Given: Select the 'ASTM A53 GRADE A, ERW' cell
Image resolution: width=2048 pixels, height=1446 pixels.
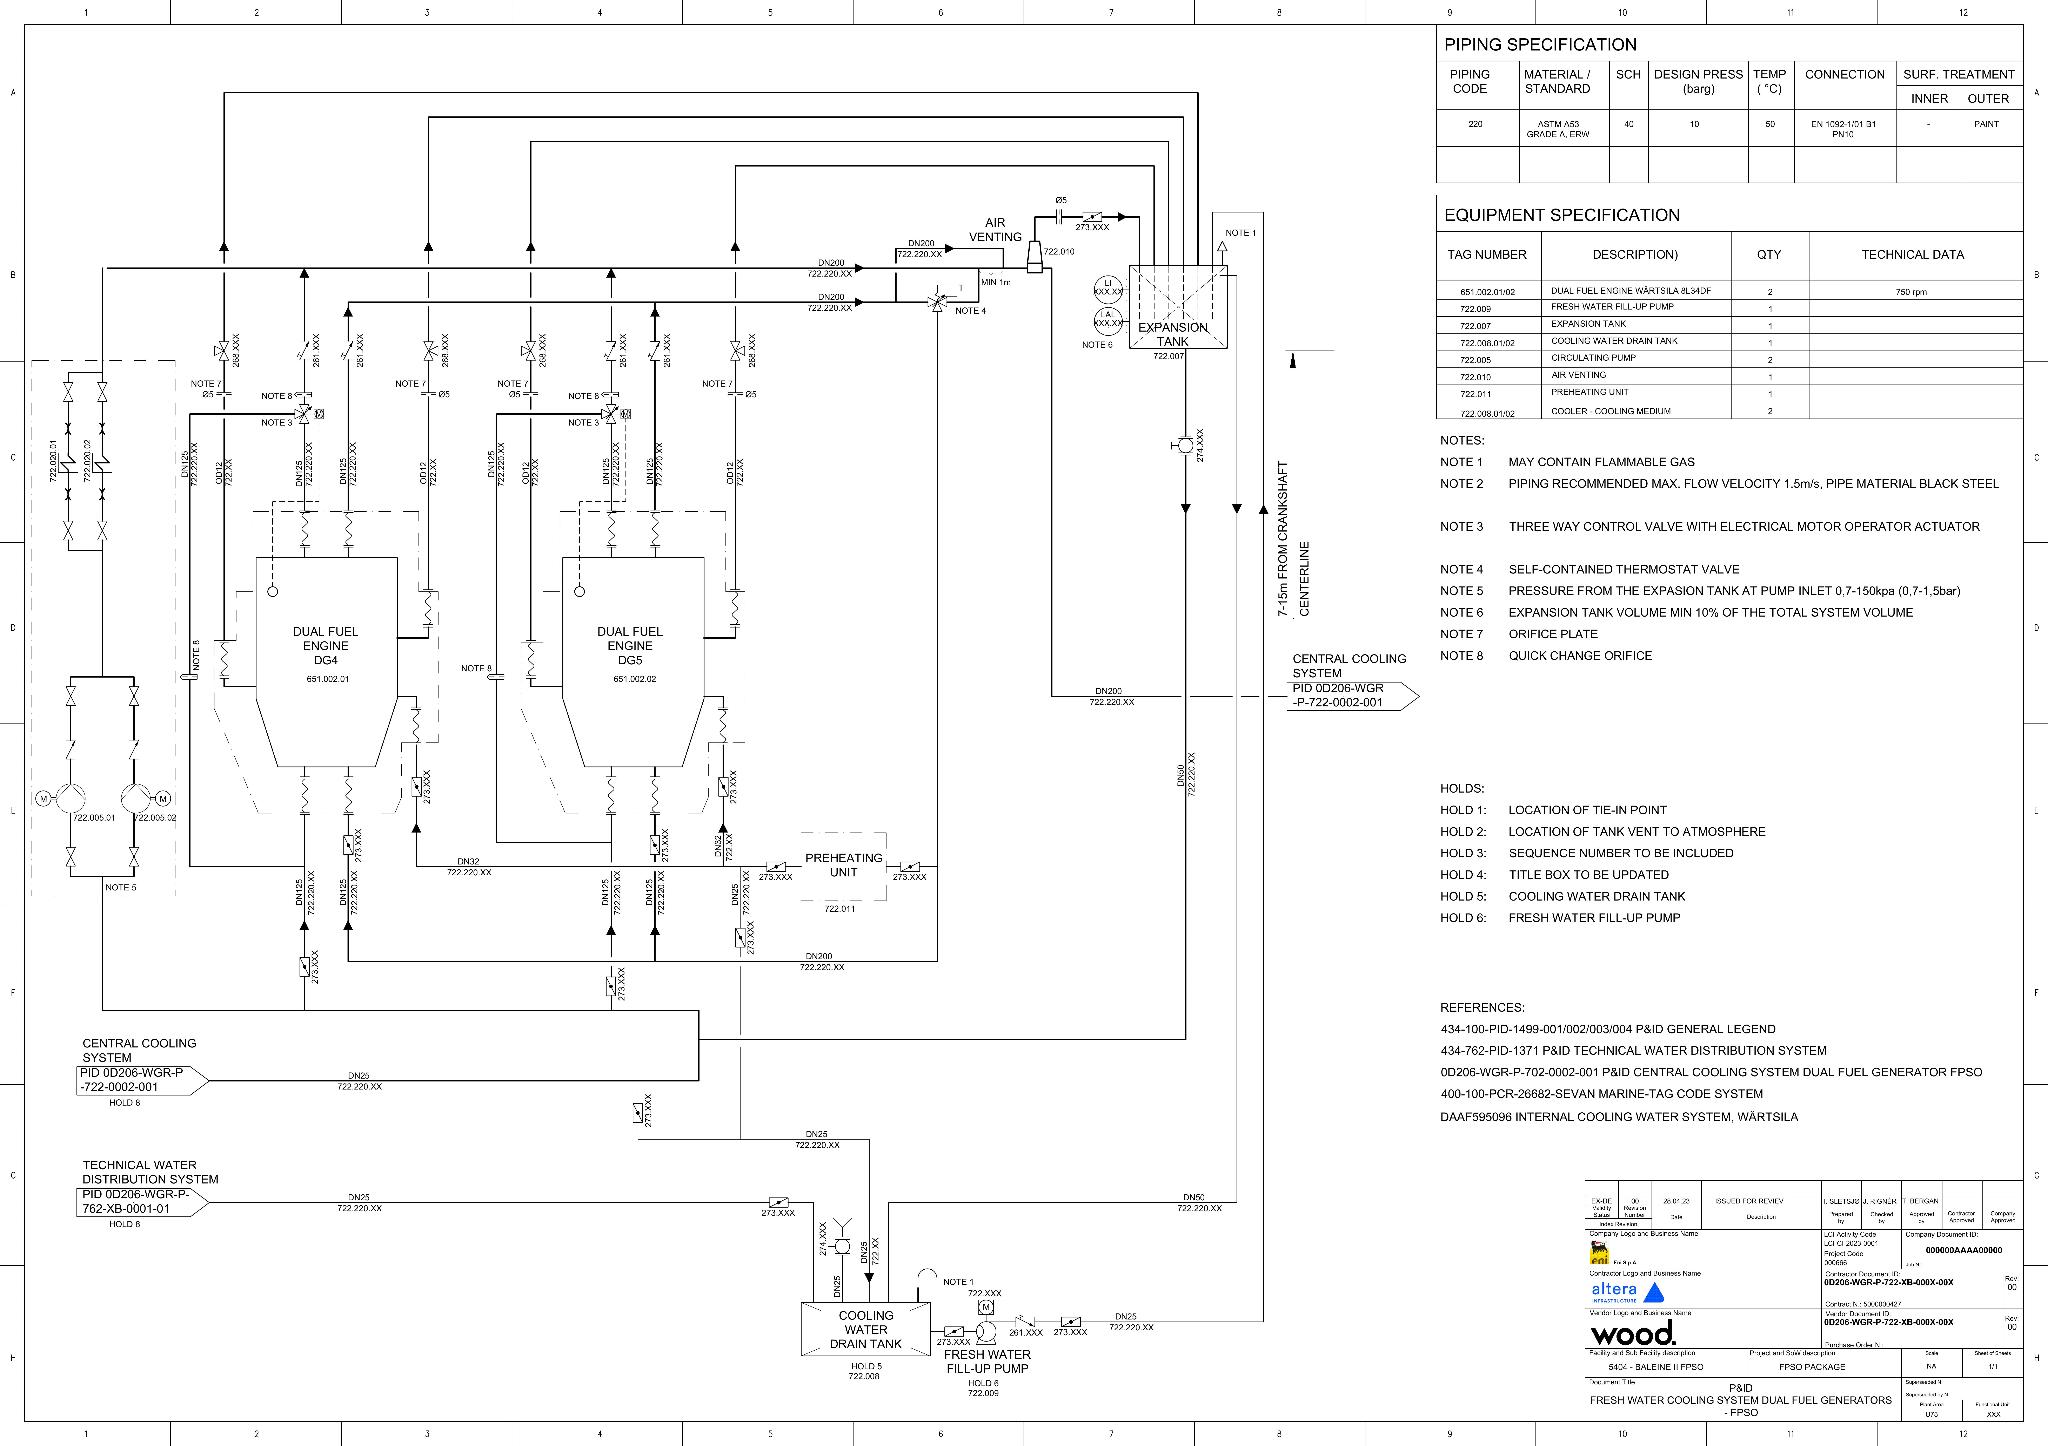Looking at the screenshot, I should (1558, 129).
